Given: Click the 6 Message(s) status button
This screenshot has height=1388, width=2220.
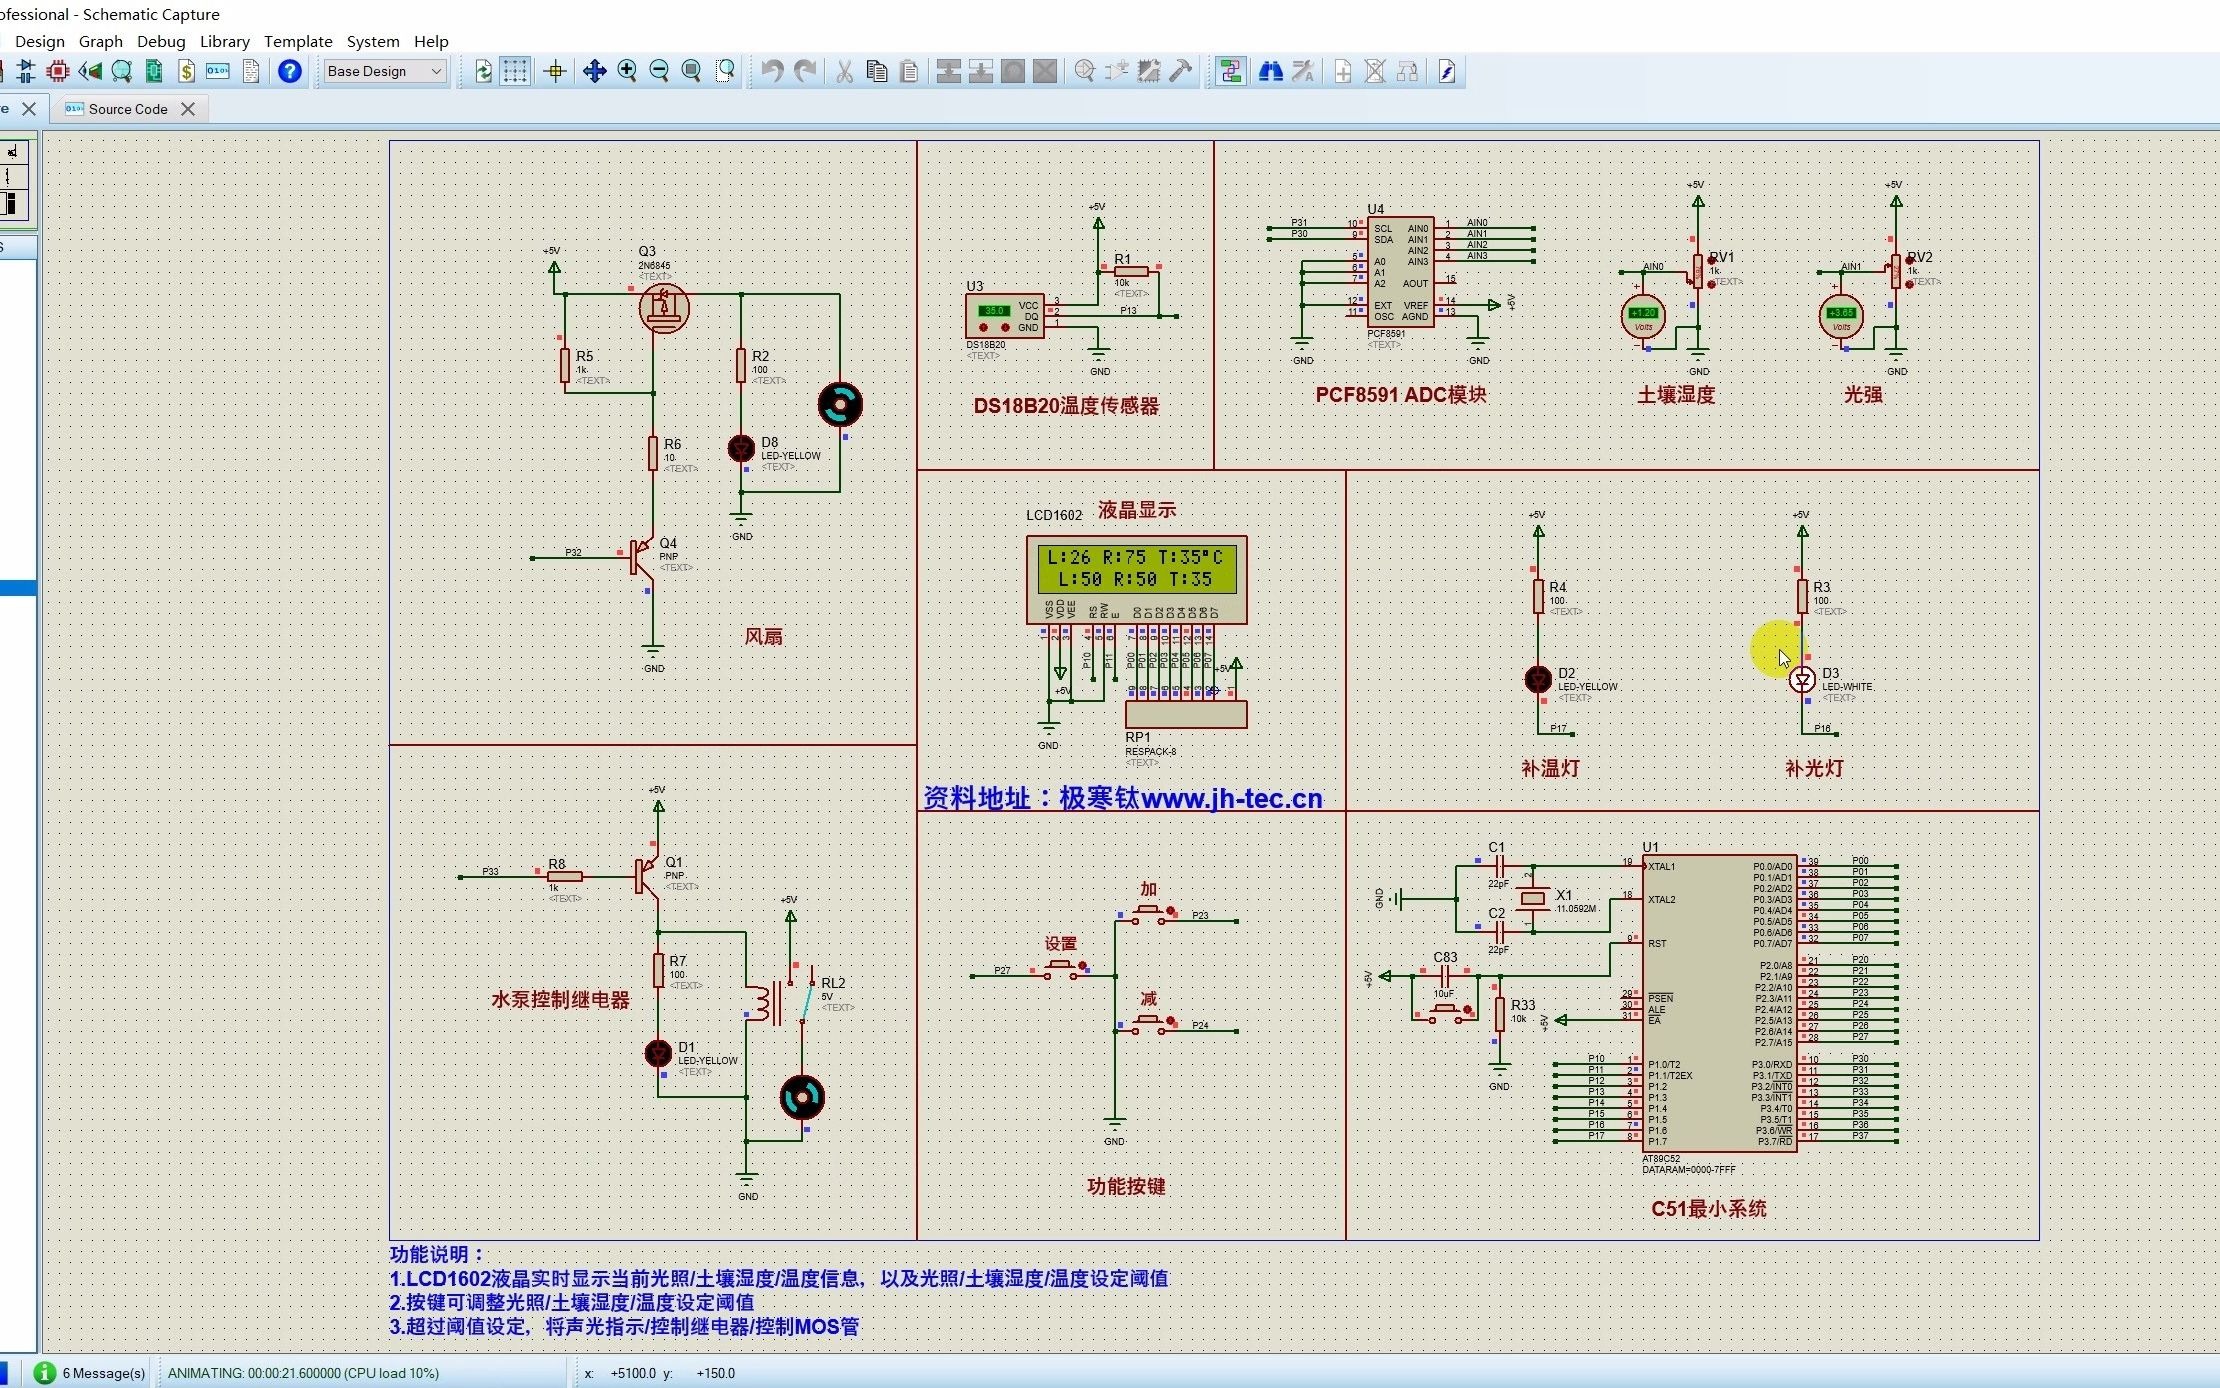Looking at the screenshot, I should (x=91, y=1373).
